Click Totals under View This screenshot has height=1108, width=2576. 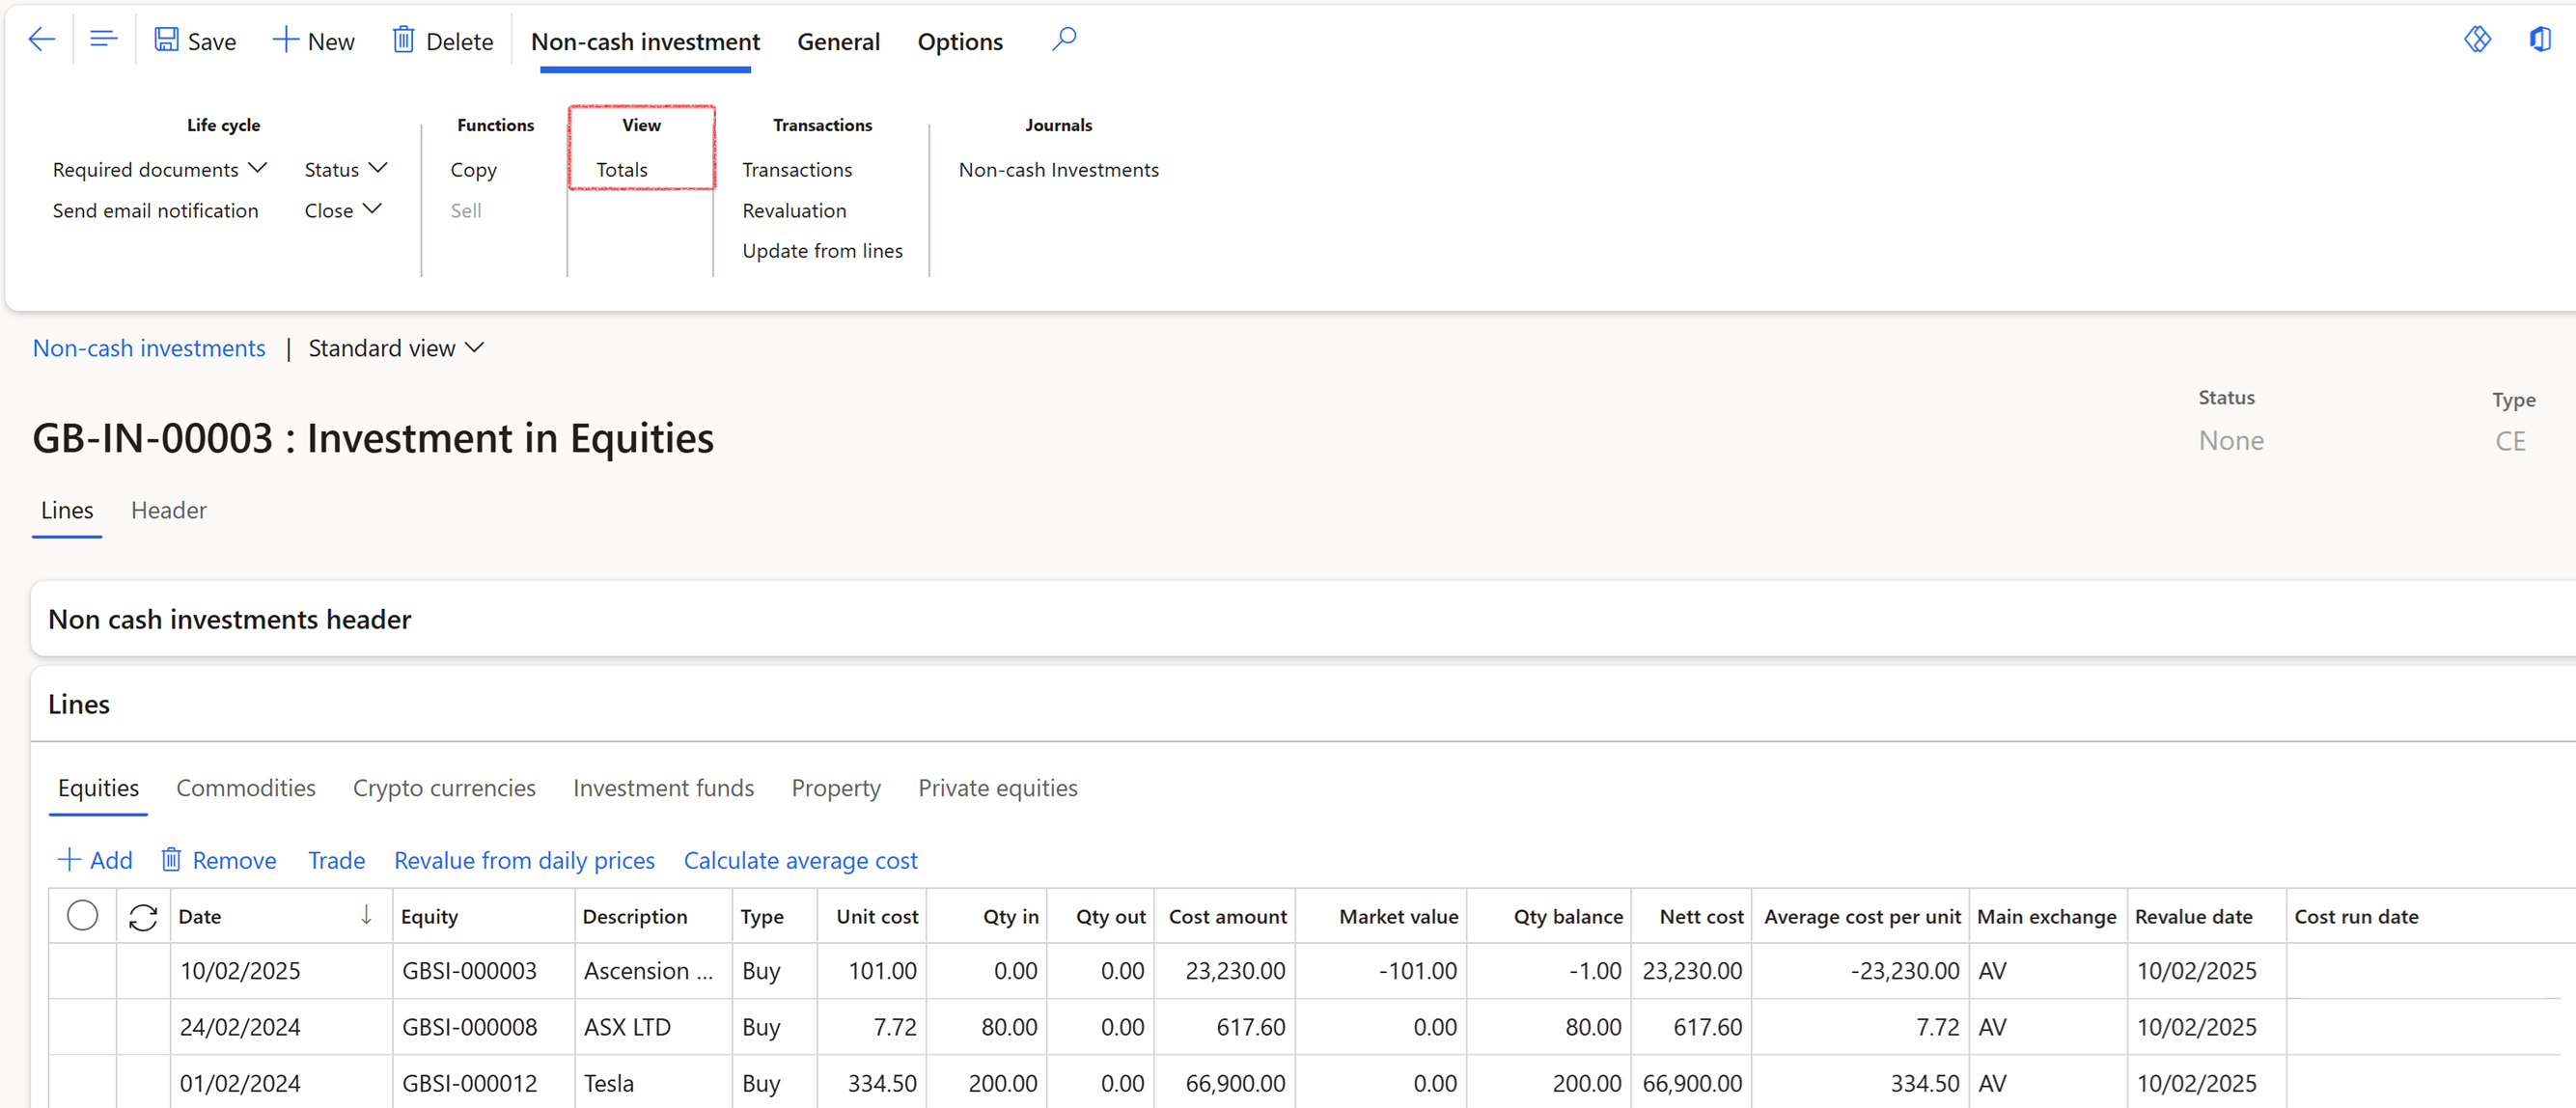[x=622, y=169]
